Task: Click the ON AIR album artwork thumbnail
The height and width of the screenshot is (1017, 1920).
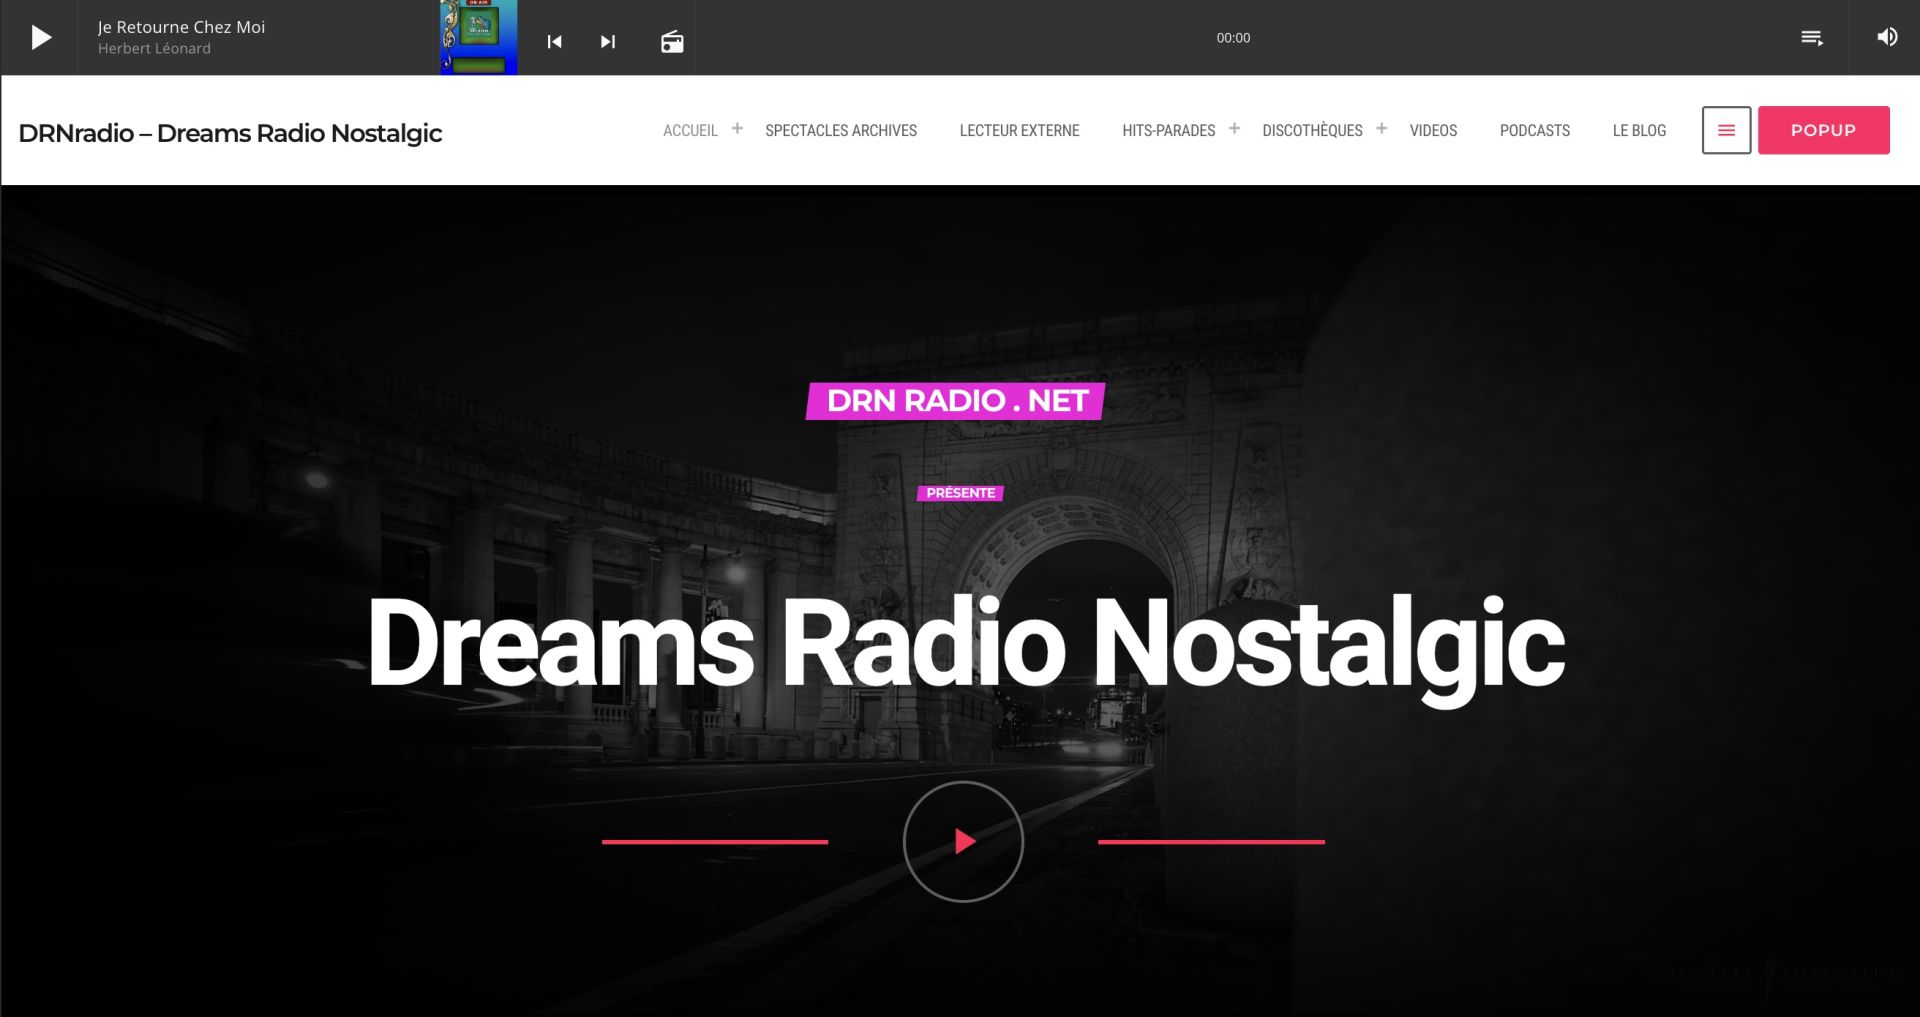Action: (x=478, y=37)
